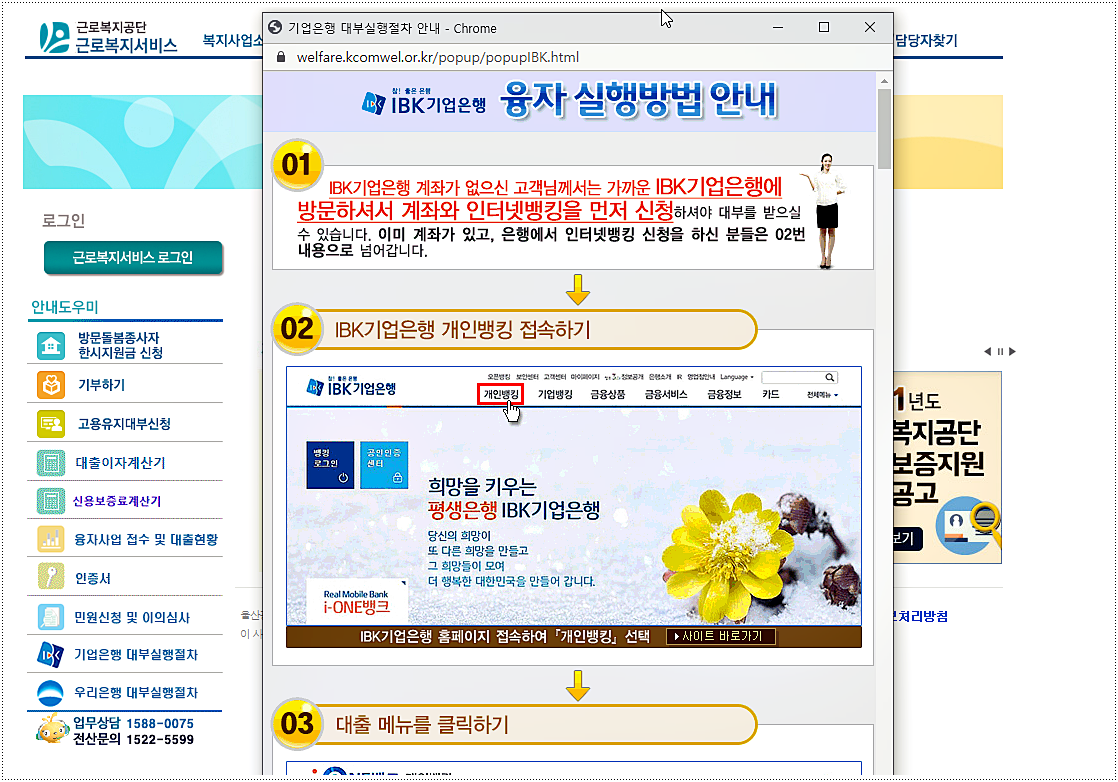
Task: Open the 신용보증료계산기 link
Action: click(117, 501)
